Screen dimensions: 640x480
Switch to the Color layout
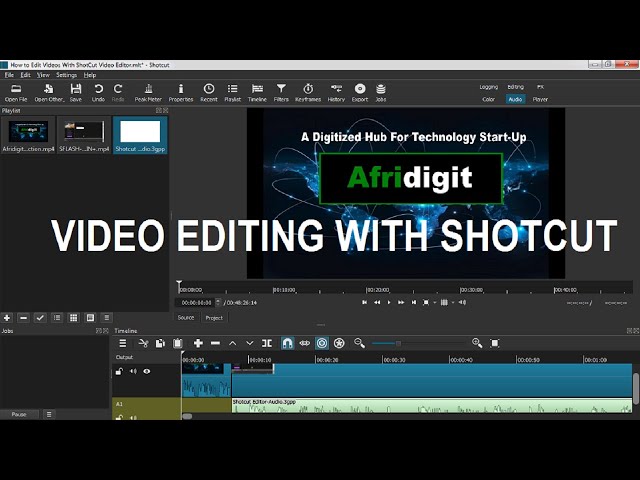[489, 99]
